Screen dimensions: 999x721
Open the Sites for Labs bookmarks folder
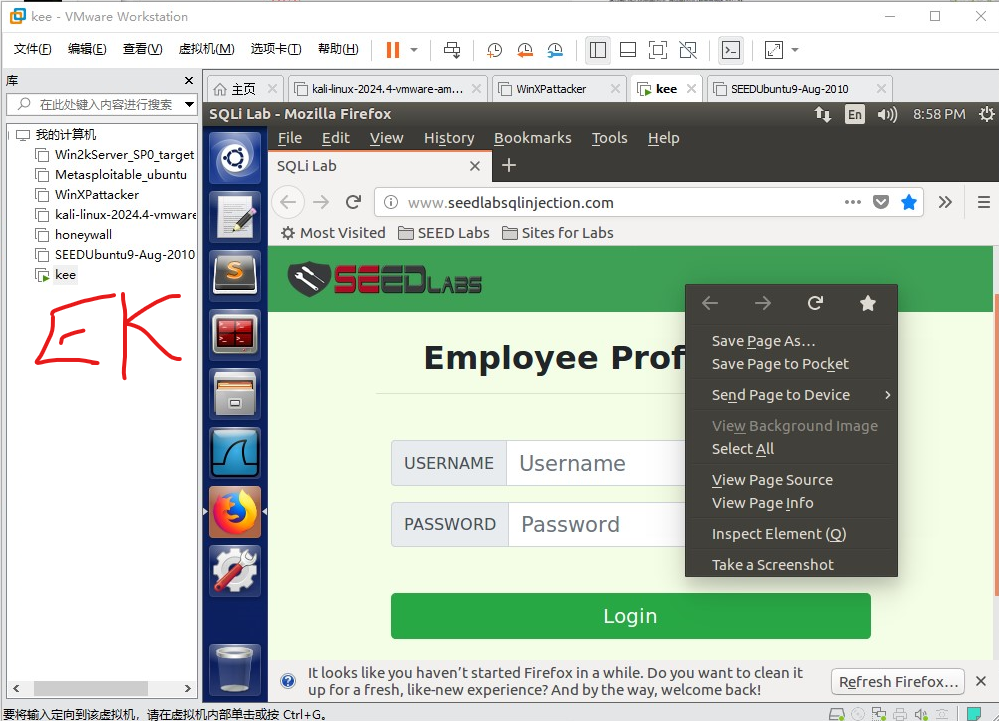[557, 233]
